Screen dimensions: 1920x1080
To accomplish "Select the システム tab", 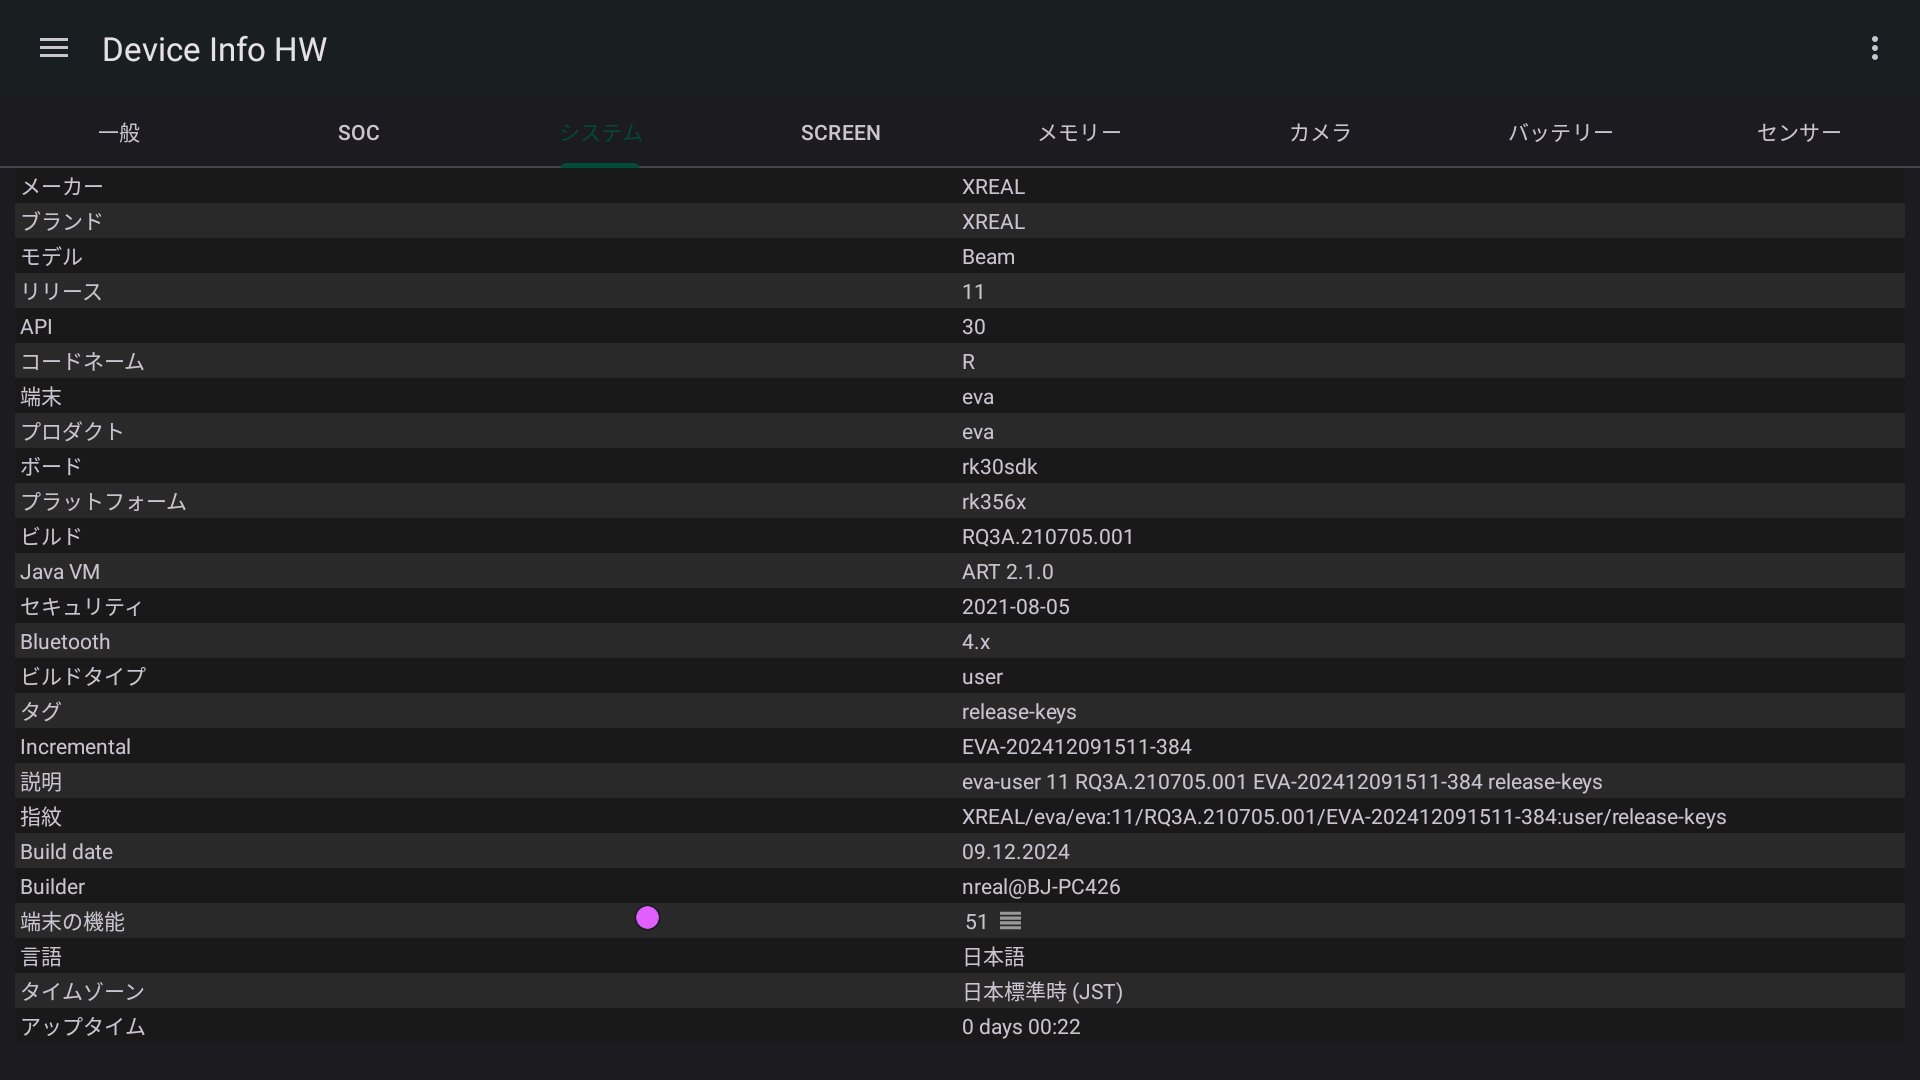I will [600, 133].
